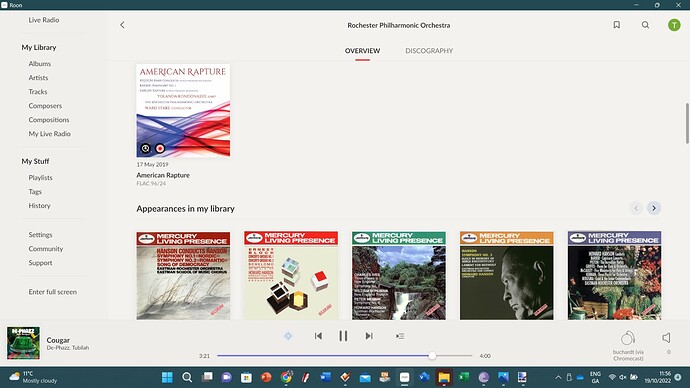Show hidden system tray icons
The width and height of the screenshot is (690, 388).
558,377
